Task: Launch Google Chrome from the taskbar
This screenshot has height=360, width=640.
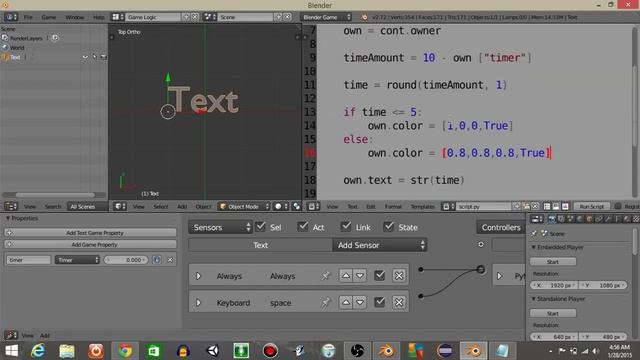Action: pyautogui.click(x=125, y=351)
